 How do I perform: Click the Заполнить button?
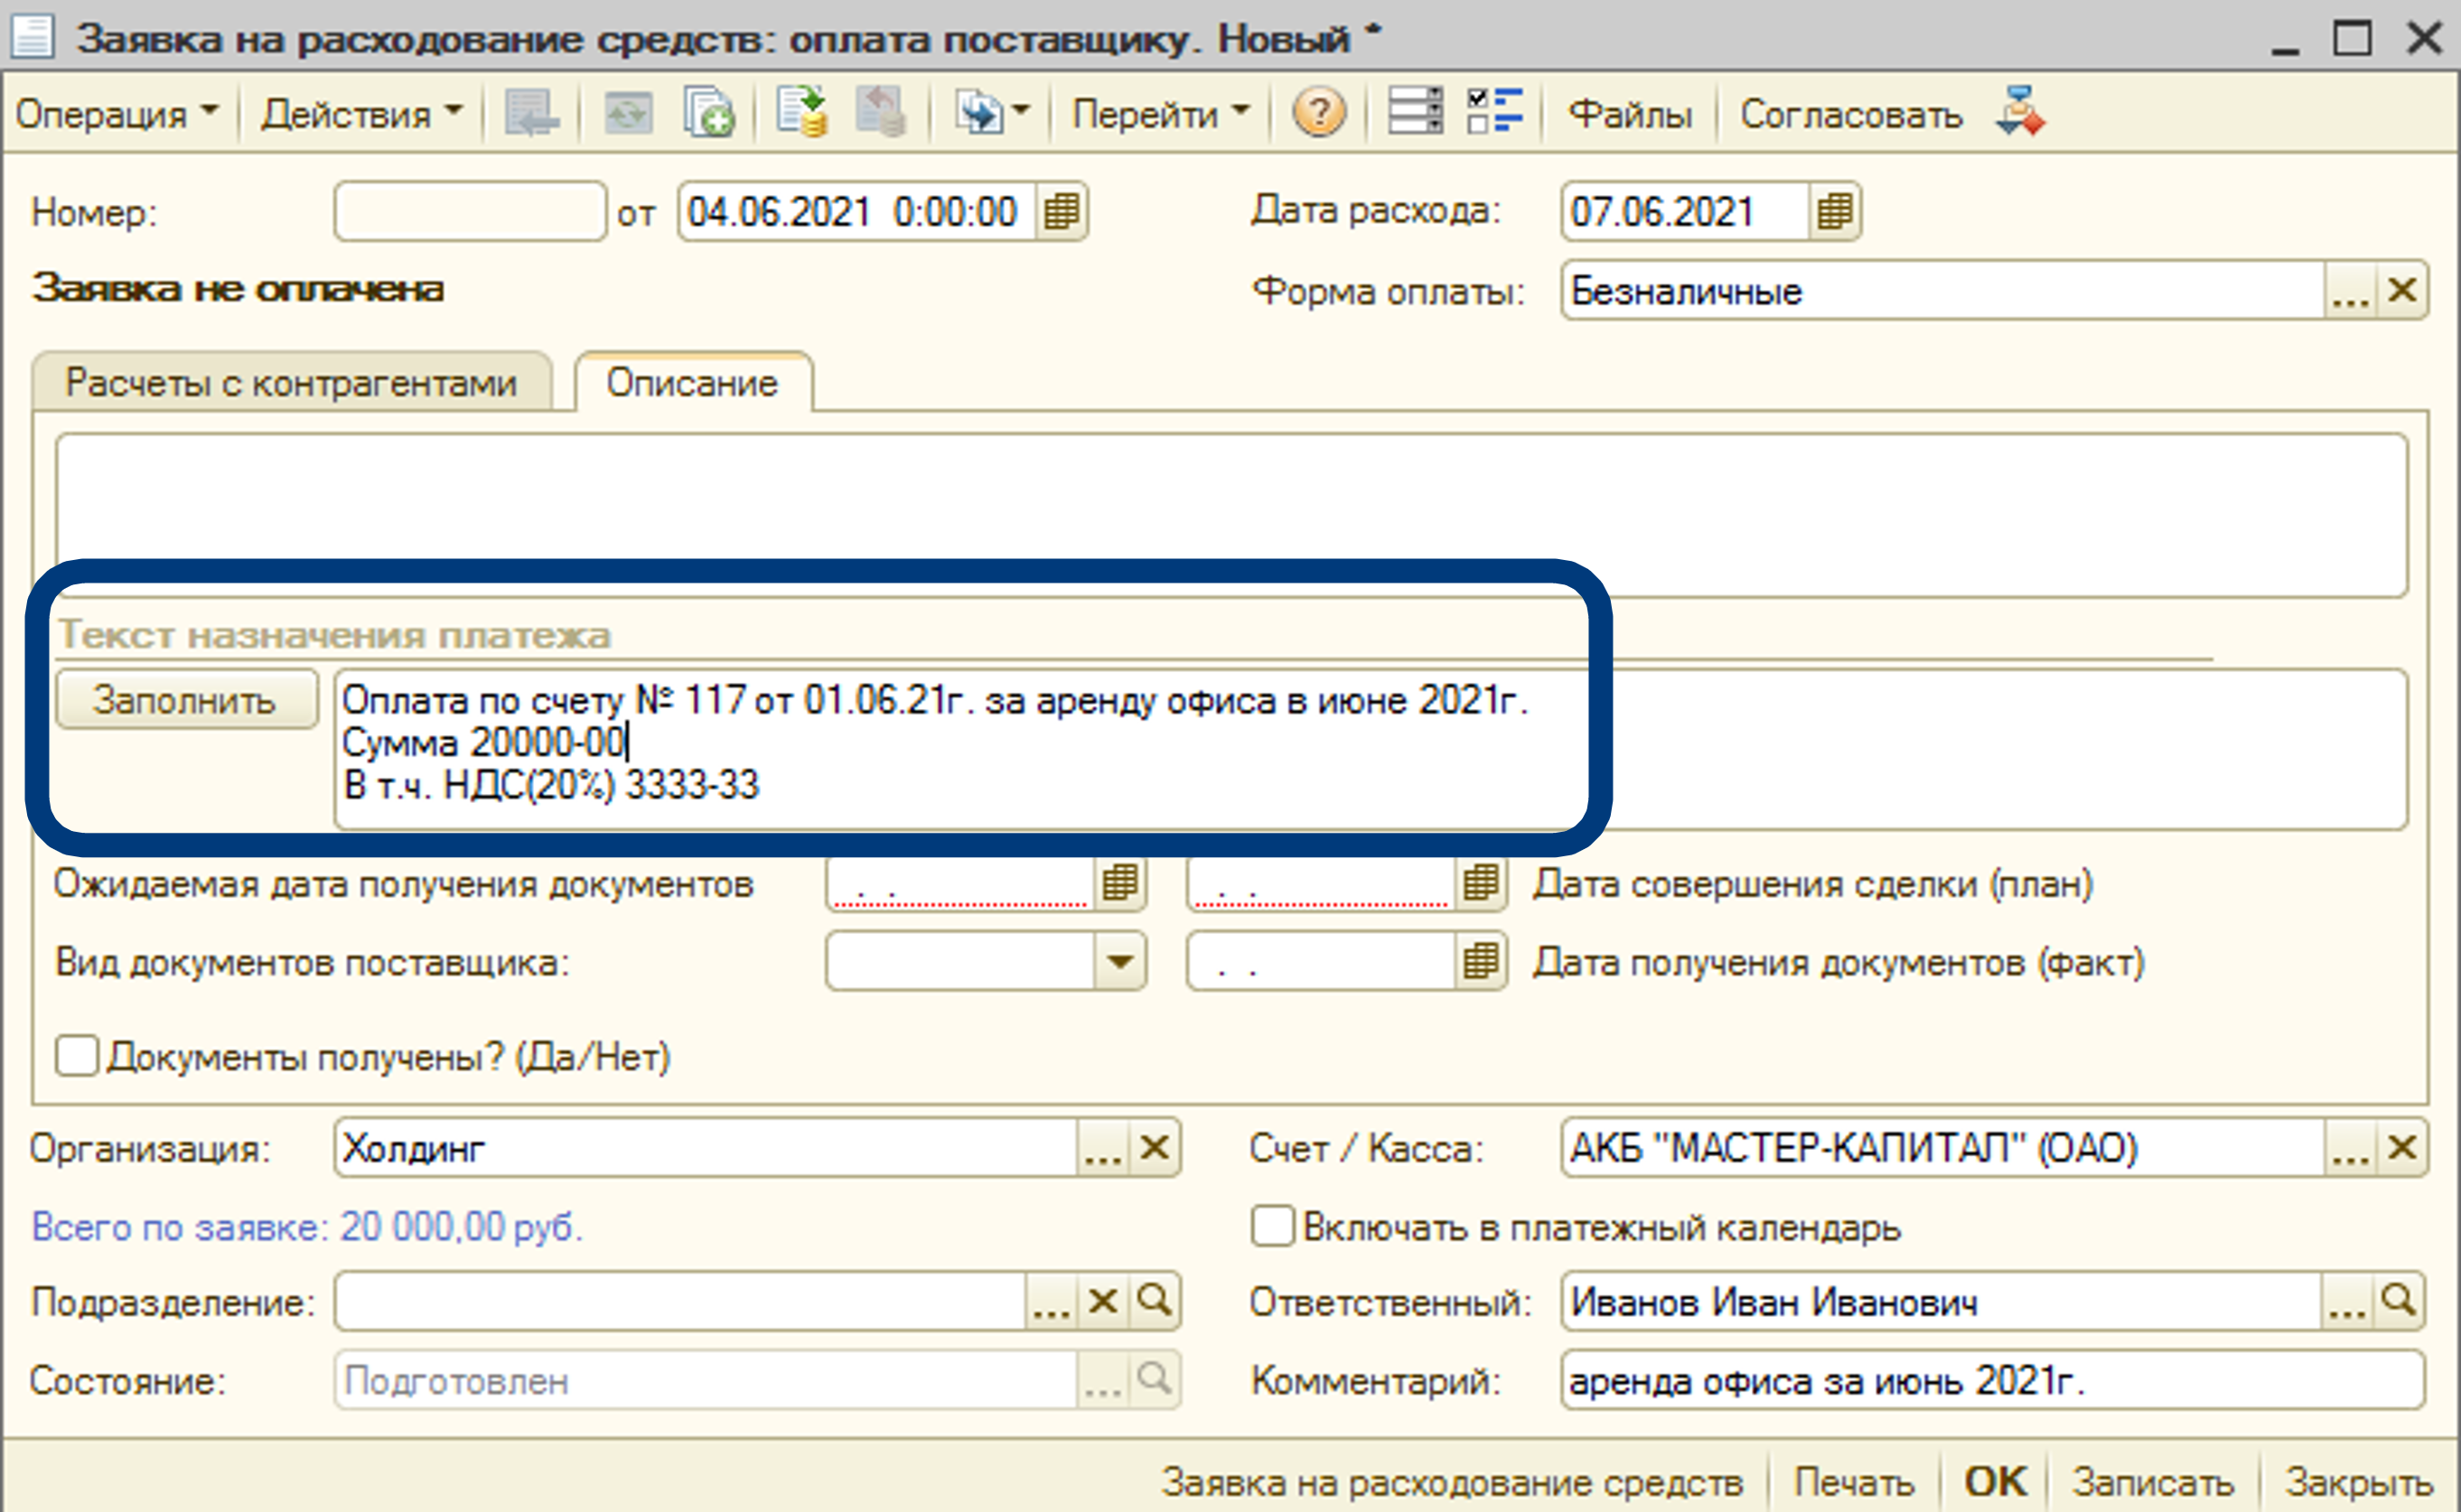[x=186, y=699]
